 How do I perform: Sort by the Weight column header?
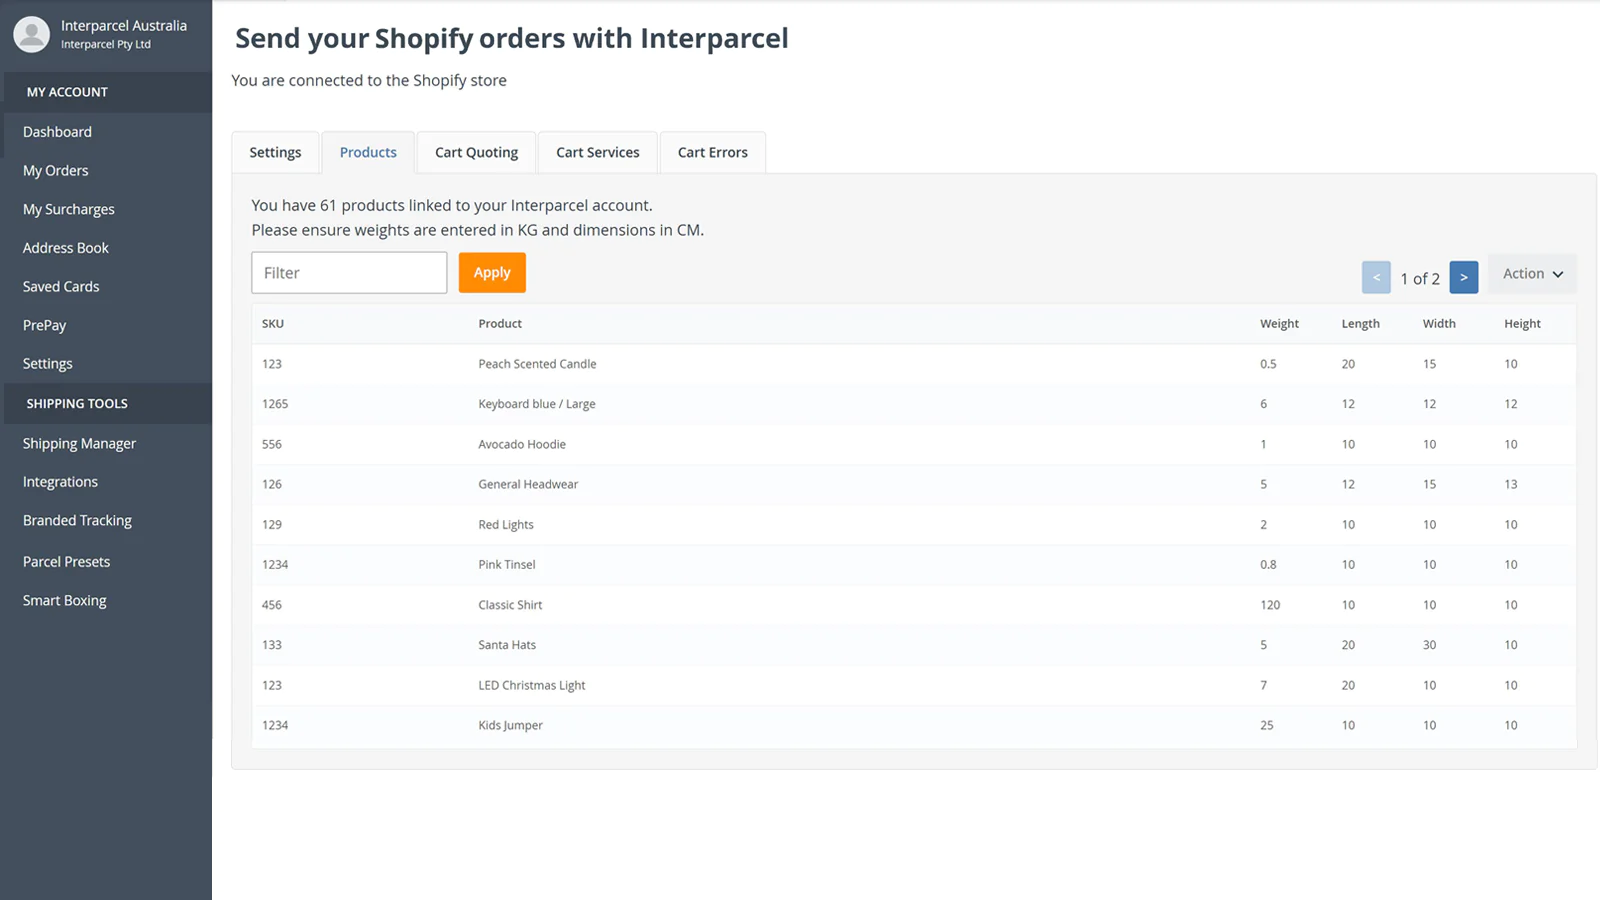(1279, 324)
